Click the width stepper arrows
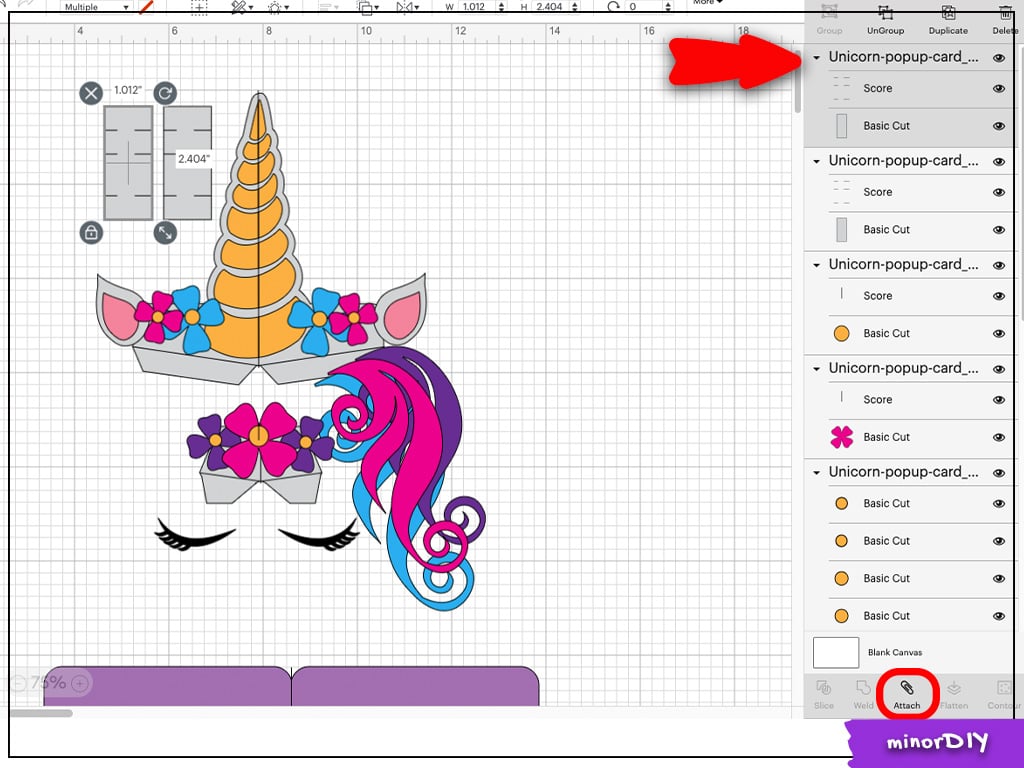The image size is (1024, 768). point(501,7)
